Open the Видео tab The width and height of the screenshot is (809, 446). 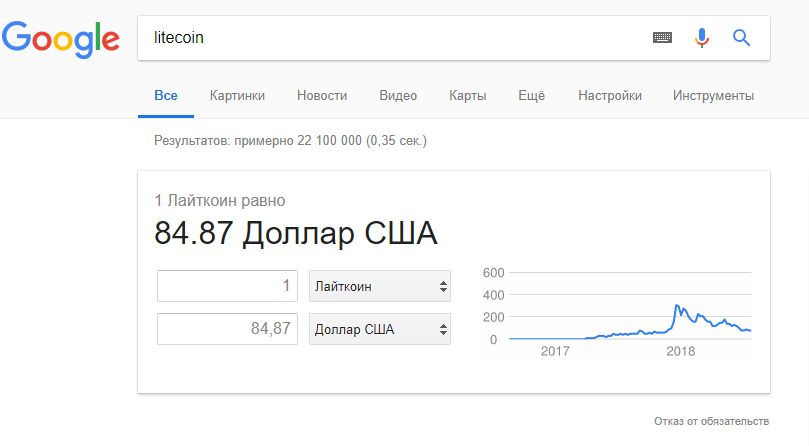coord(398,96)
